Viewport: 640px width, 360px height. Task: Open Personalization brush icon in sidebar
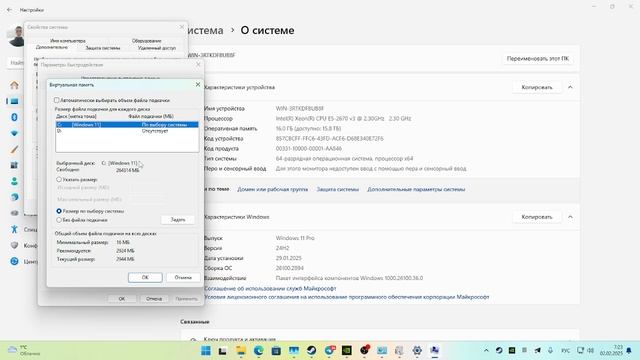14,149
